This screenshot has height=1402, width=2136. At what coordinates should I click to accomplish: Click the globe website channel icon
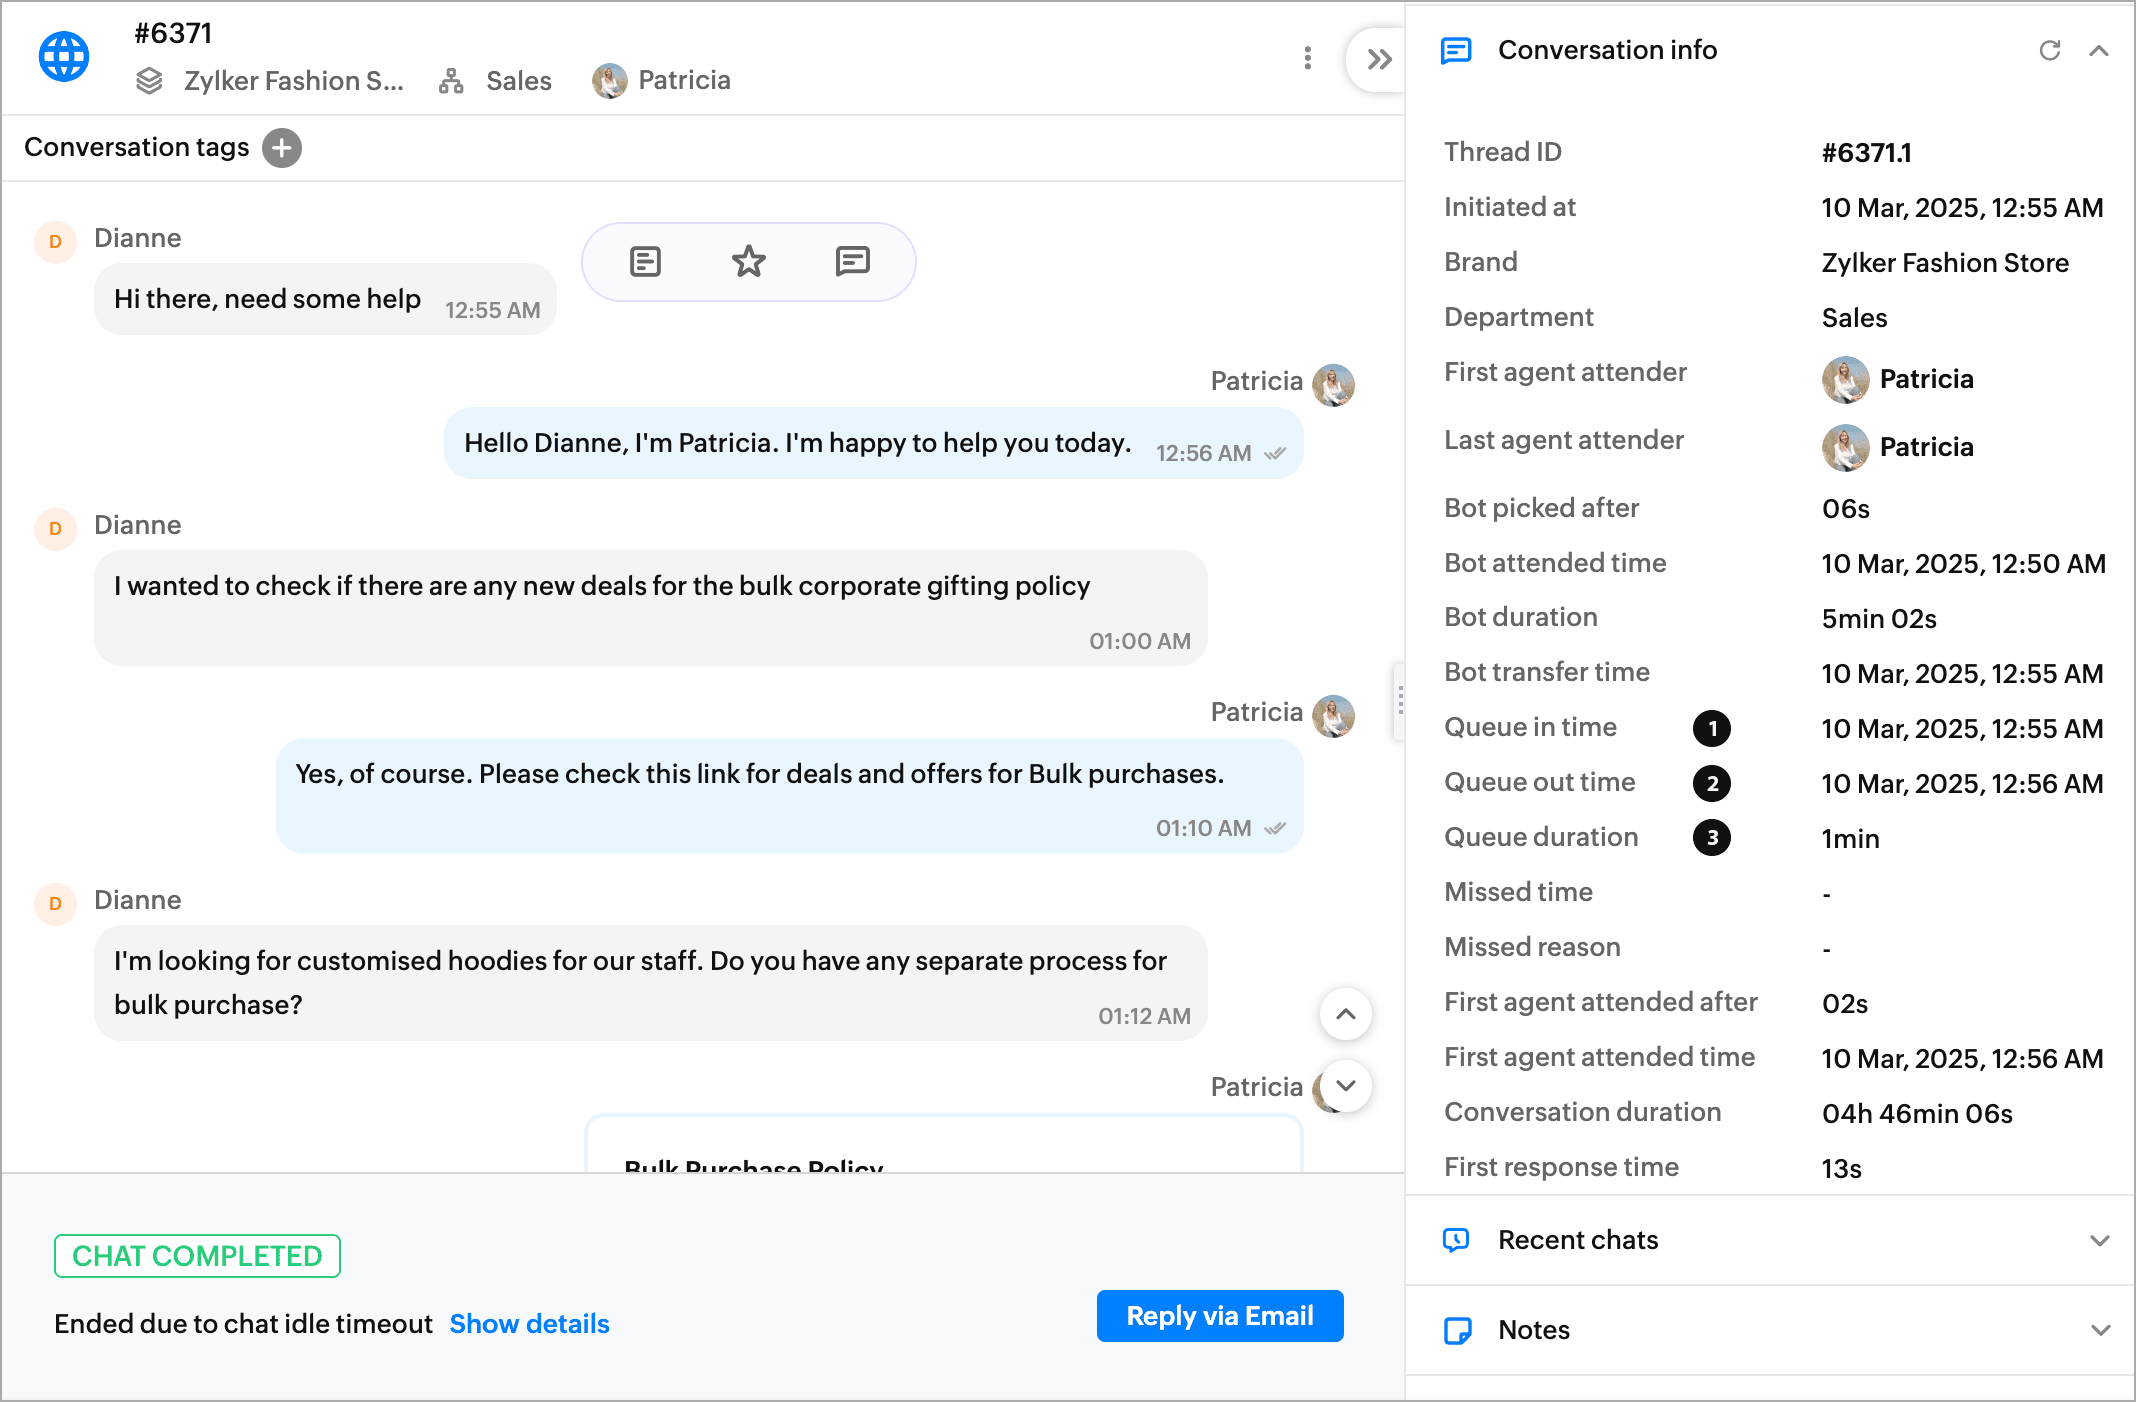click(x=64, y=57)
